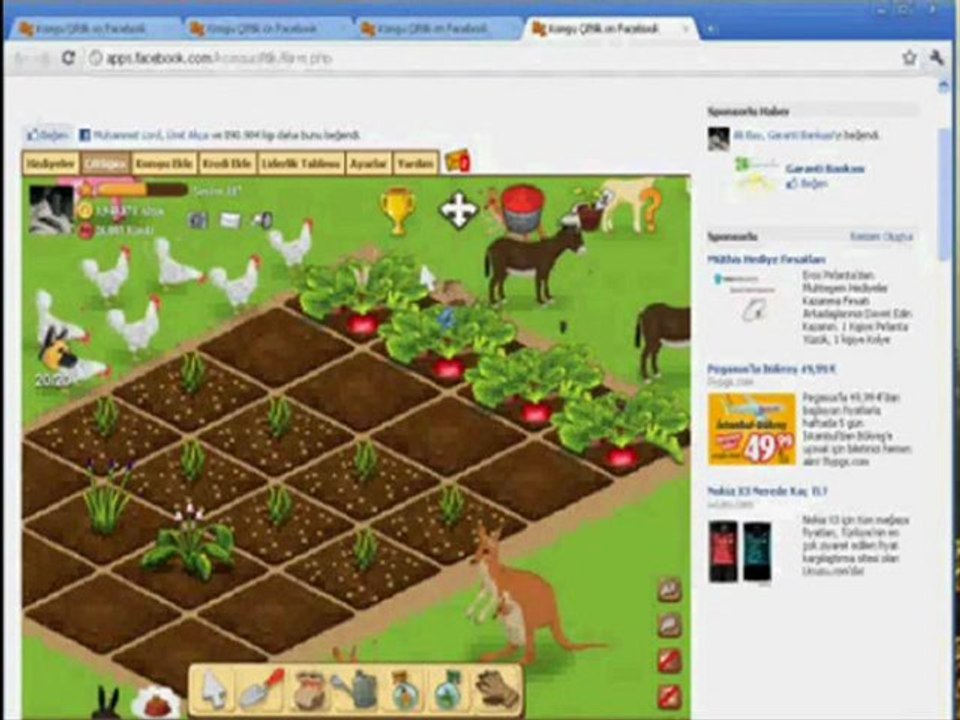Click the apps.facebook.com address bar
Viewport: 960px width, 720px height.
[490, 58]
